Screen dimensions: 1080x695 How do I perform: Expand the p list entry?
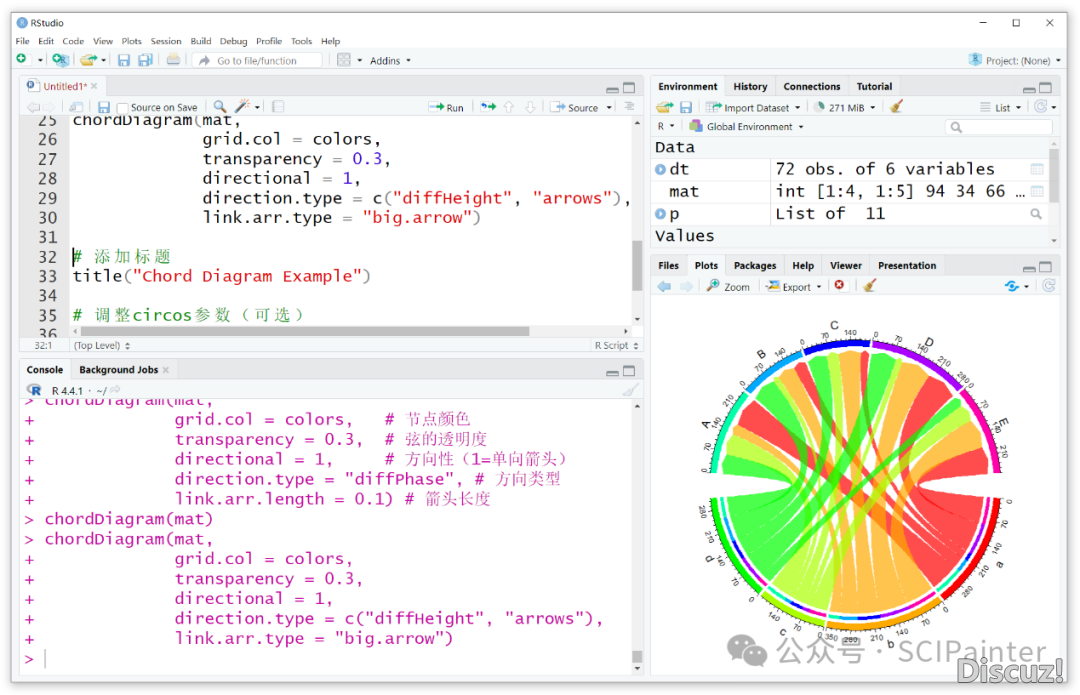tap(660, 214)
